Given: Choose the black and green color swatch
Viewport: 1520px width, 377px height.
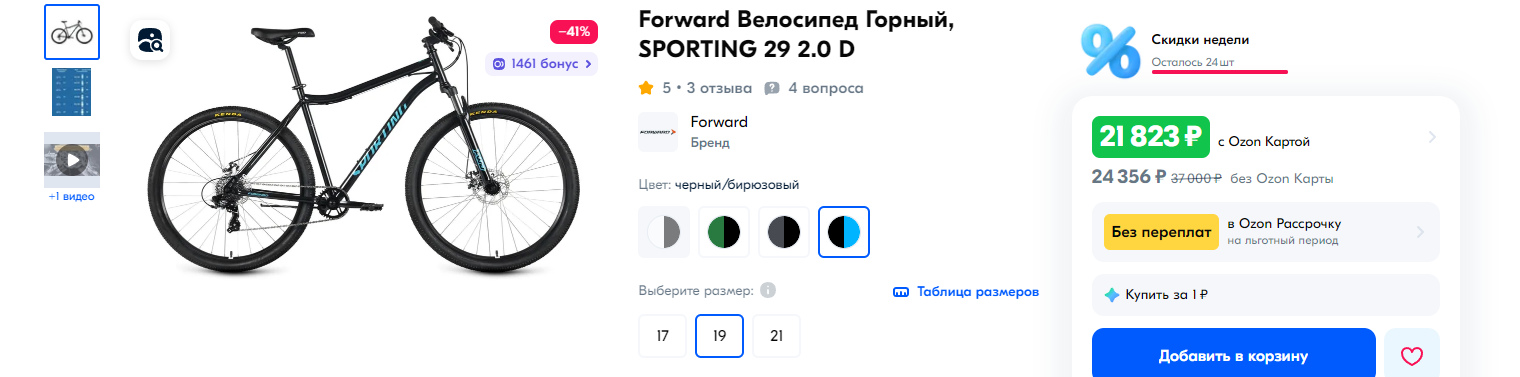Looking at the screenshot, I should pyautogui.click(x=724, y=232).
